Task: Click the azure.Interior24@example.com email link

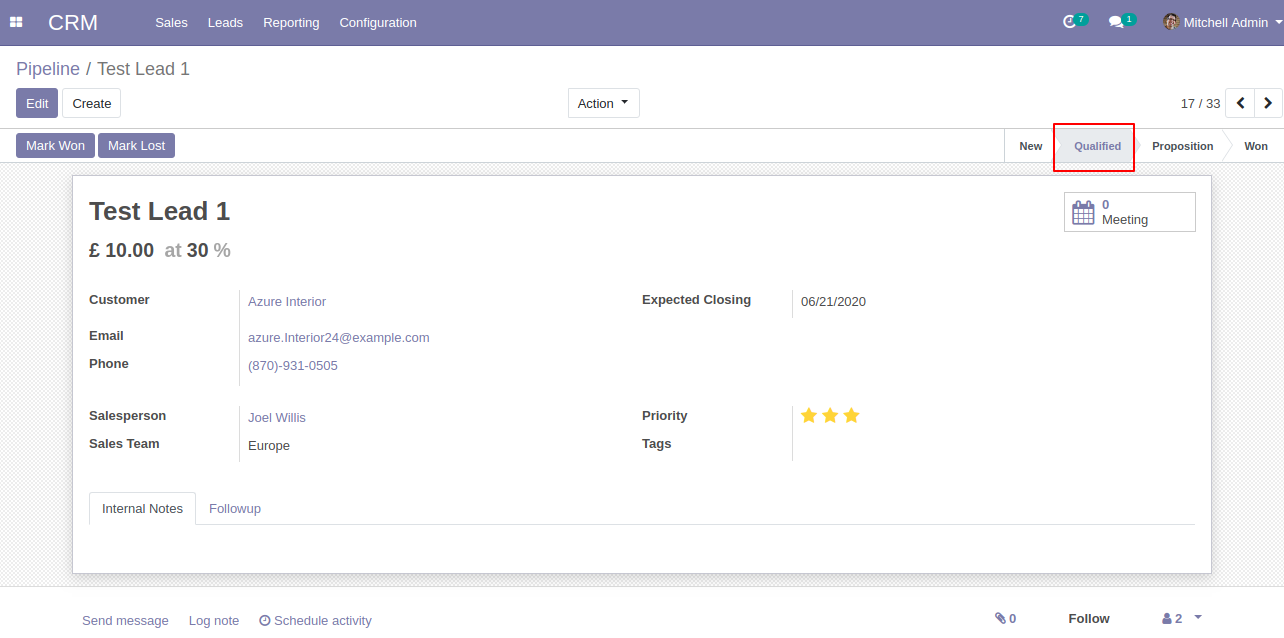Action: (x=339, y=337)
